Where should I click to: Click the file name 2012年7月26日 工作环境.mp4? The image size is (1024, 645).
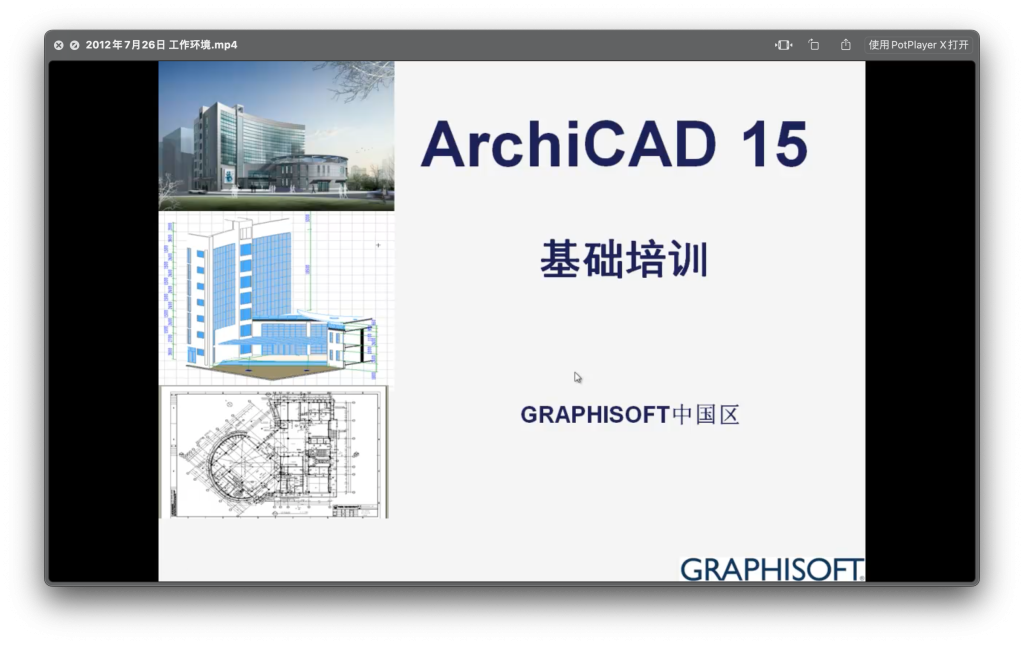161,45
